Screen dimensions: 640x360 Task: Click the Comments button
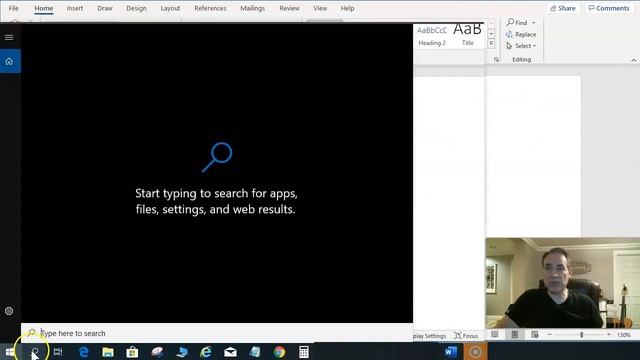pyautogui.click(x=609, y=8)
